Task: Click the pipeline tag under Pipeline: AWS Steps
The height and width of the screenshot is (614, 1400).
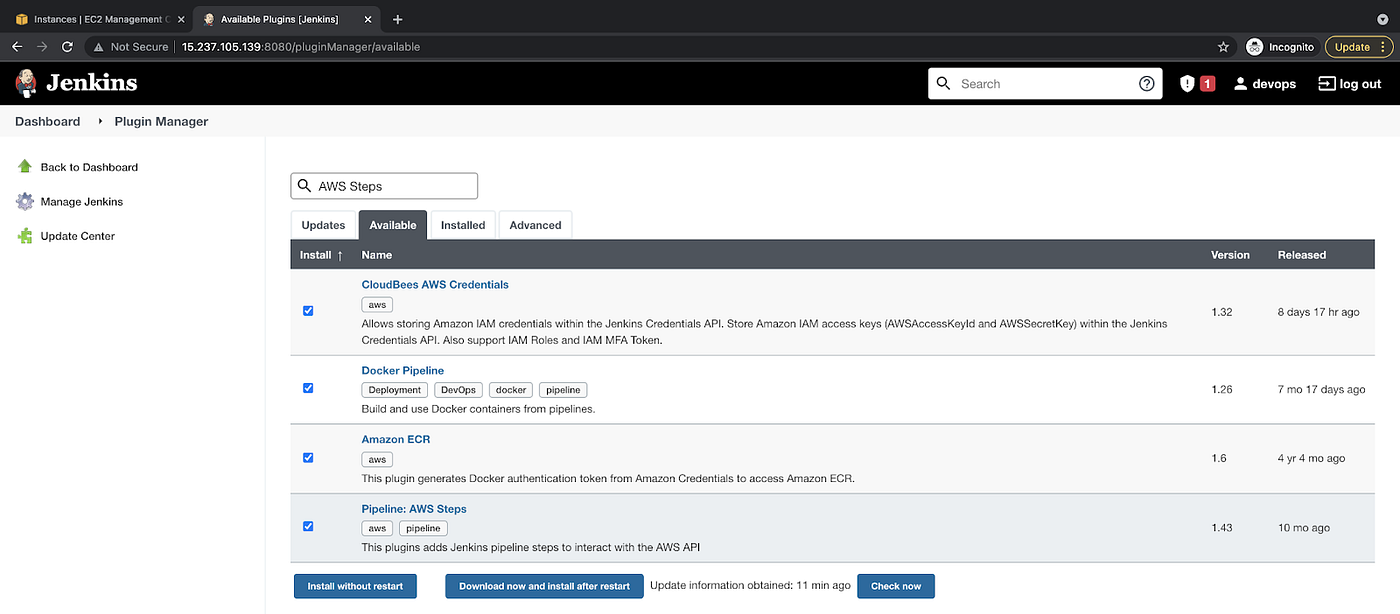Action: (x=423, y=528)
